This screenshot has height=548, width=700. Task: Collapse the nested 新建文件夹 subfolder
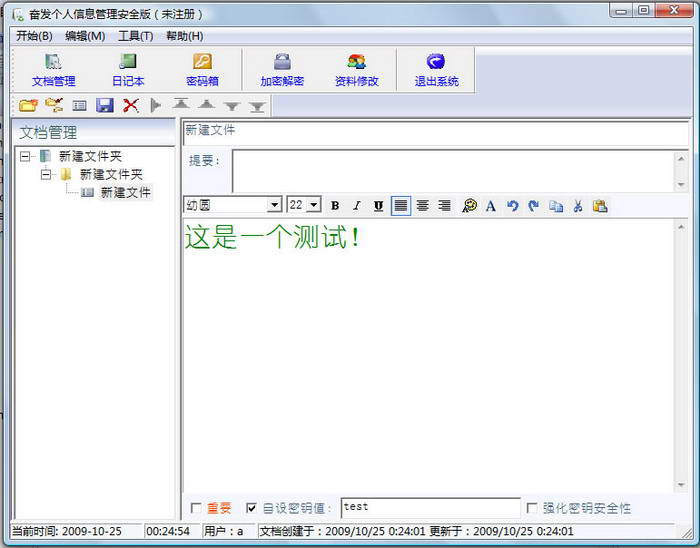pyautogui.click(x=46, y=174)
